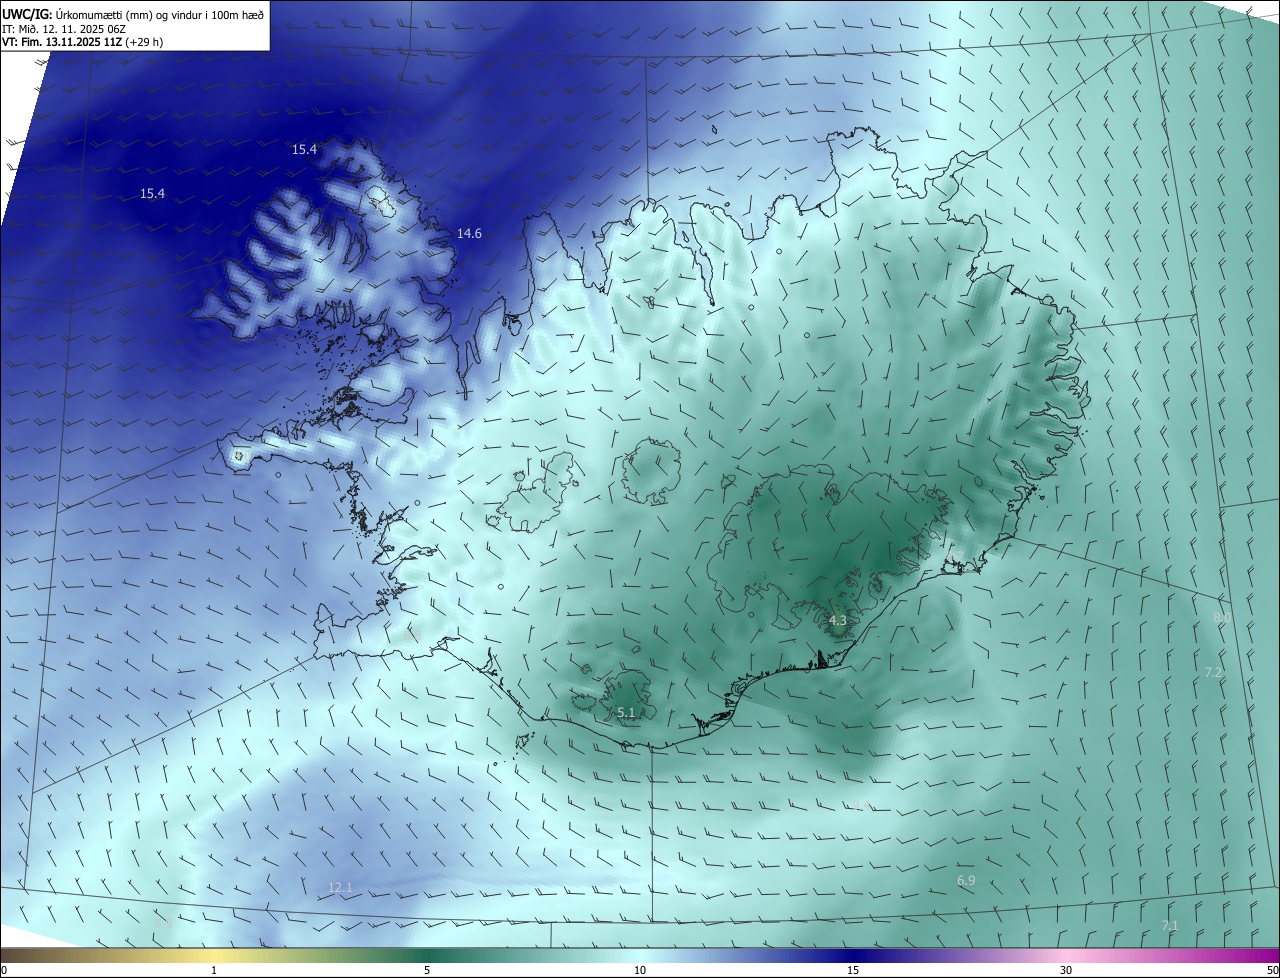Click the '15' tick label on the color scale
Viewport: 1280px width, 978px height.
(x=853, y=970)
